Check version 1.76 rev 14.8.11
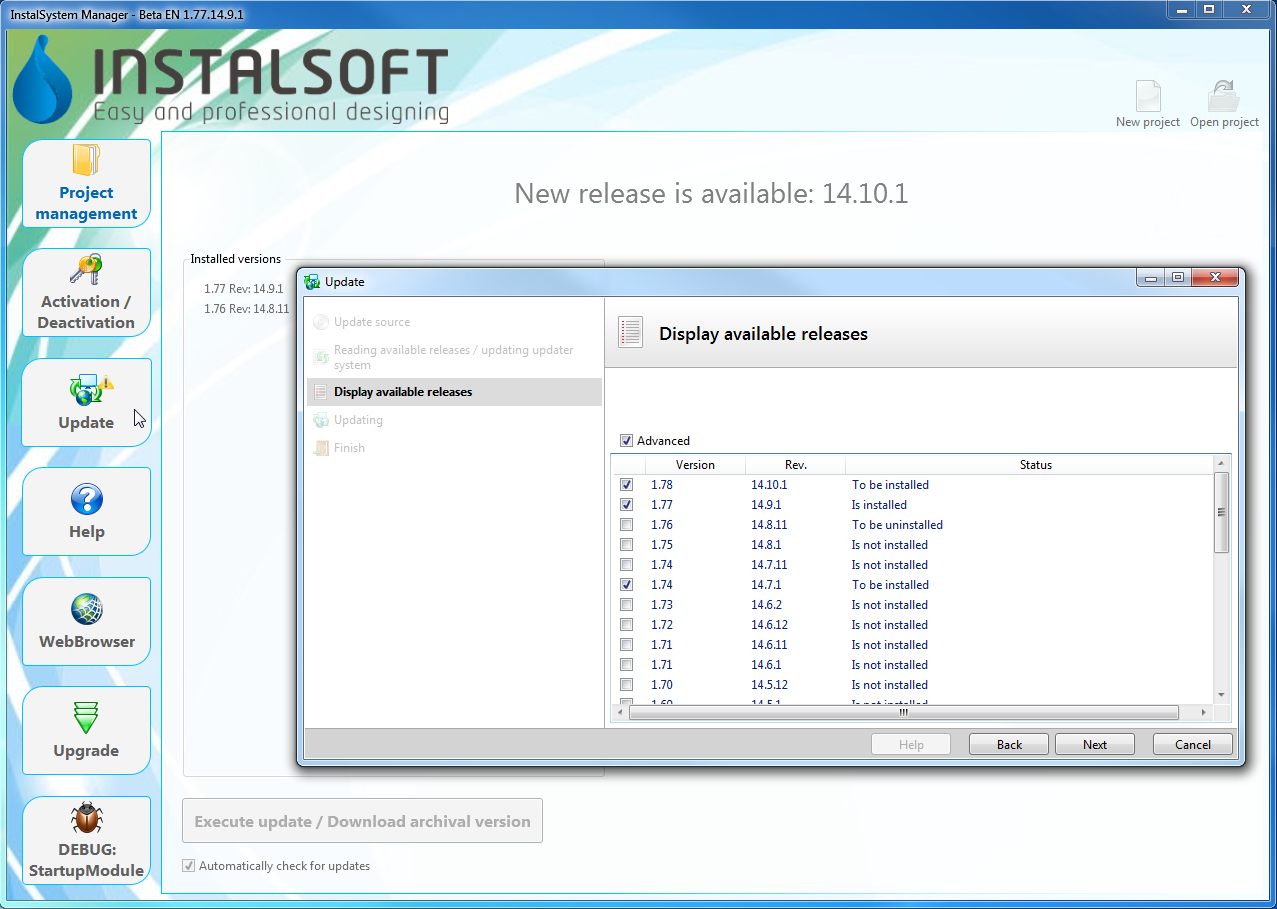This screenshot has height=909, width=1277. [x=626, y=525]
